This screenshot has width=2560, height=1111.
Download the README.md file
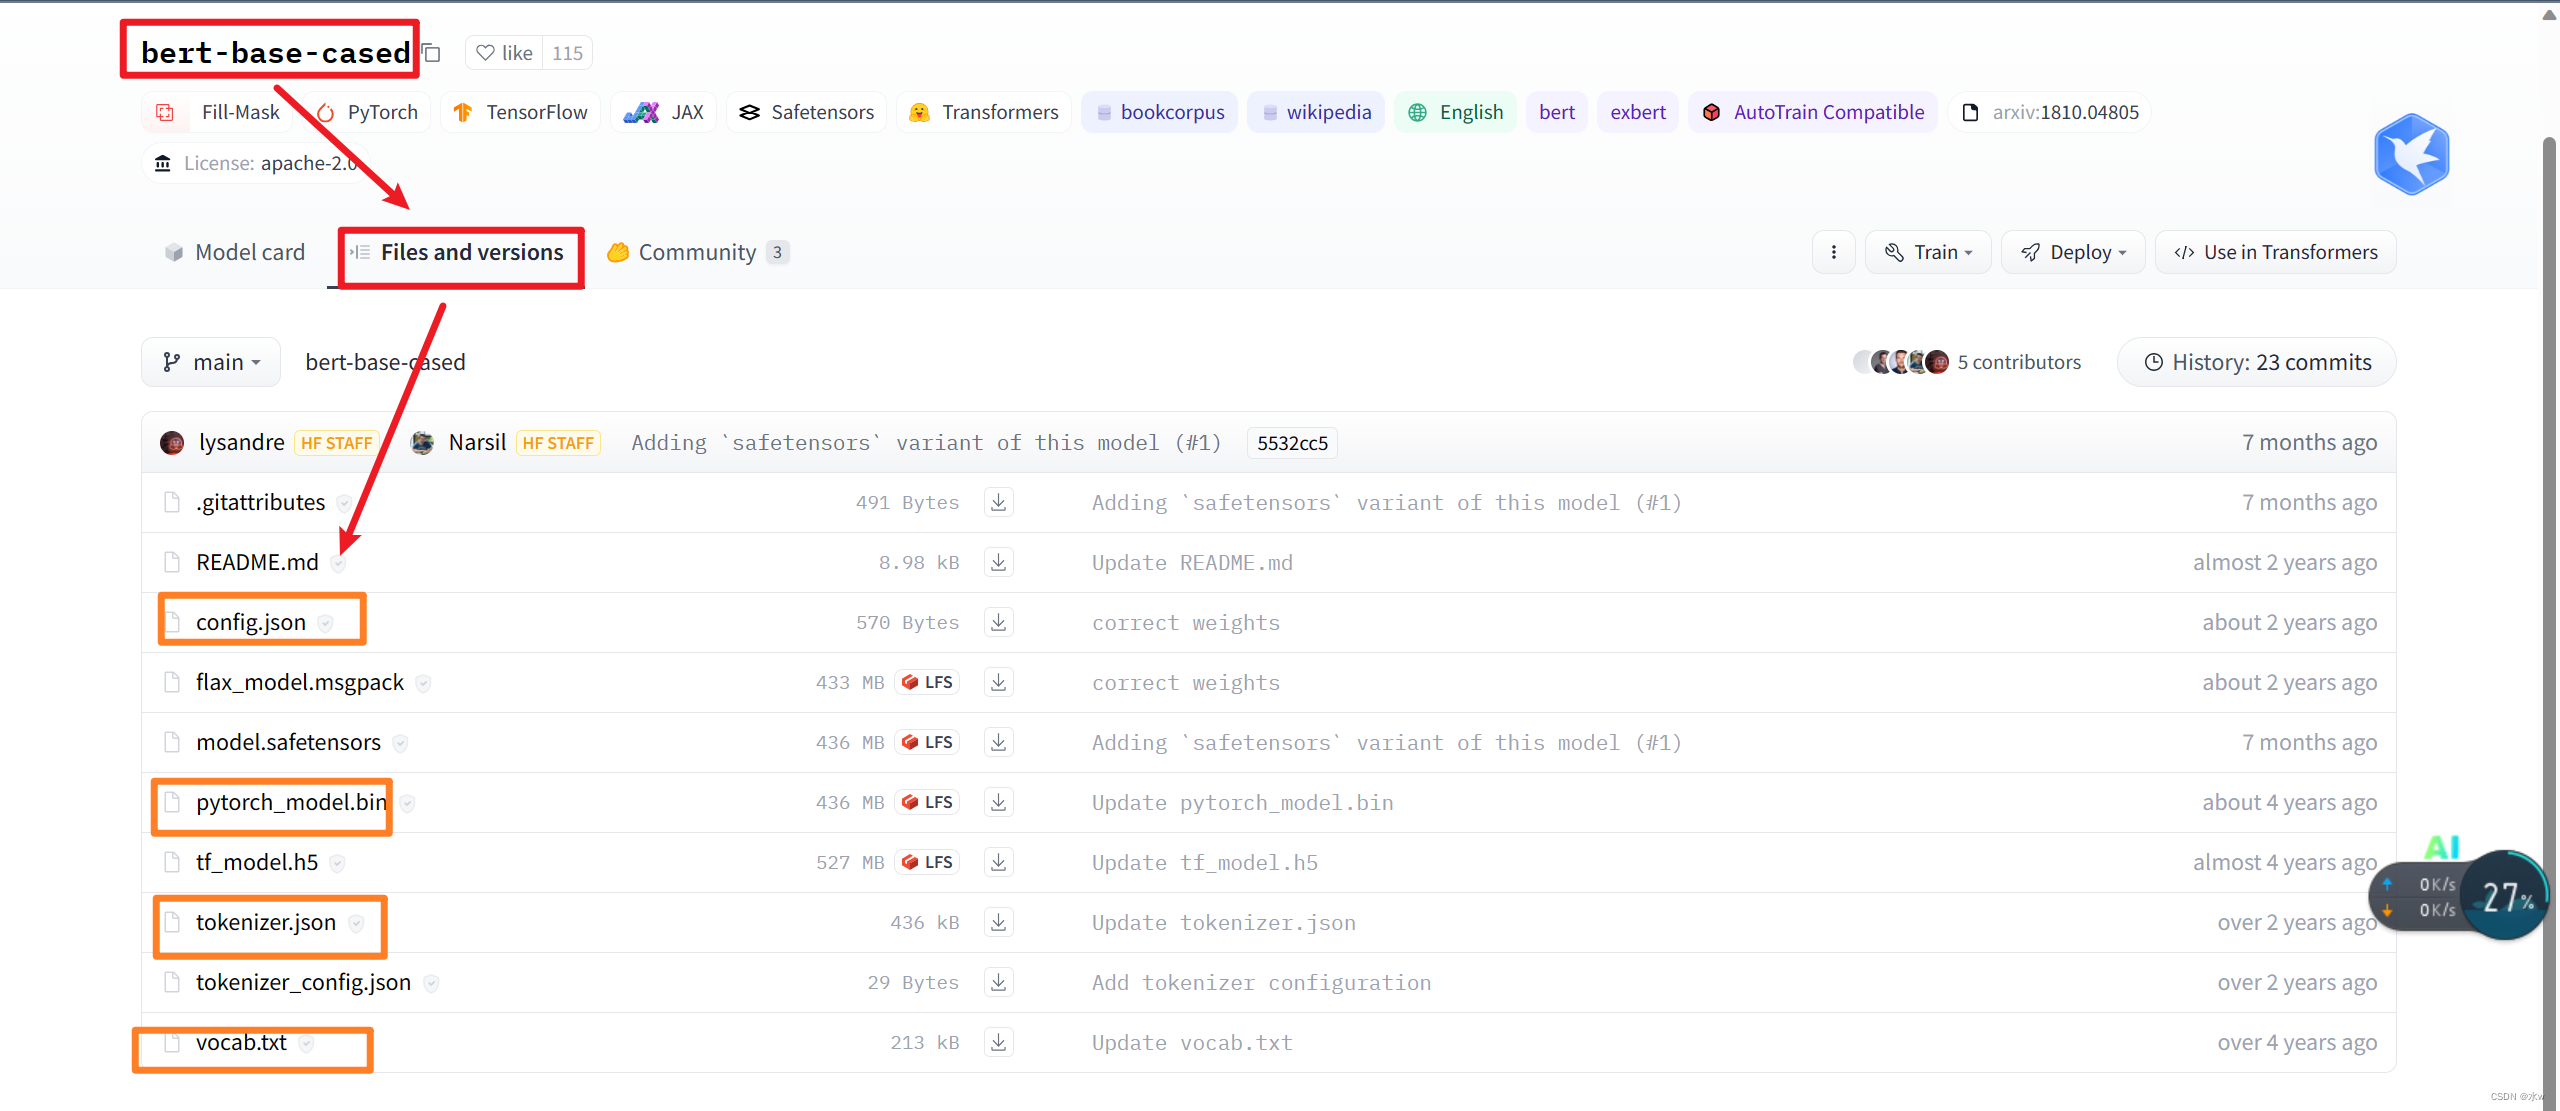[998, 562]
